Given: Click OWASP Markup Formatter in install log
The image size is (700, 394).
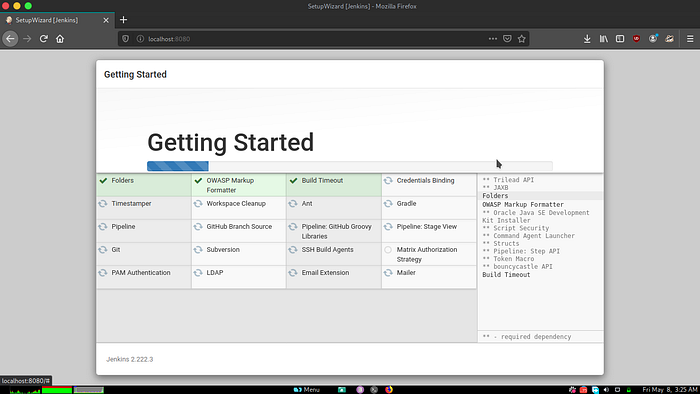Looking at the screenshot, I should pyautogui.click(x=523, y=204).
